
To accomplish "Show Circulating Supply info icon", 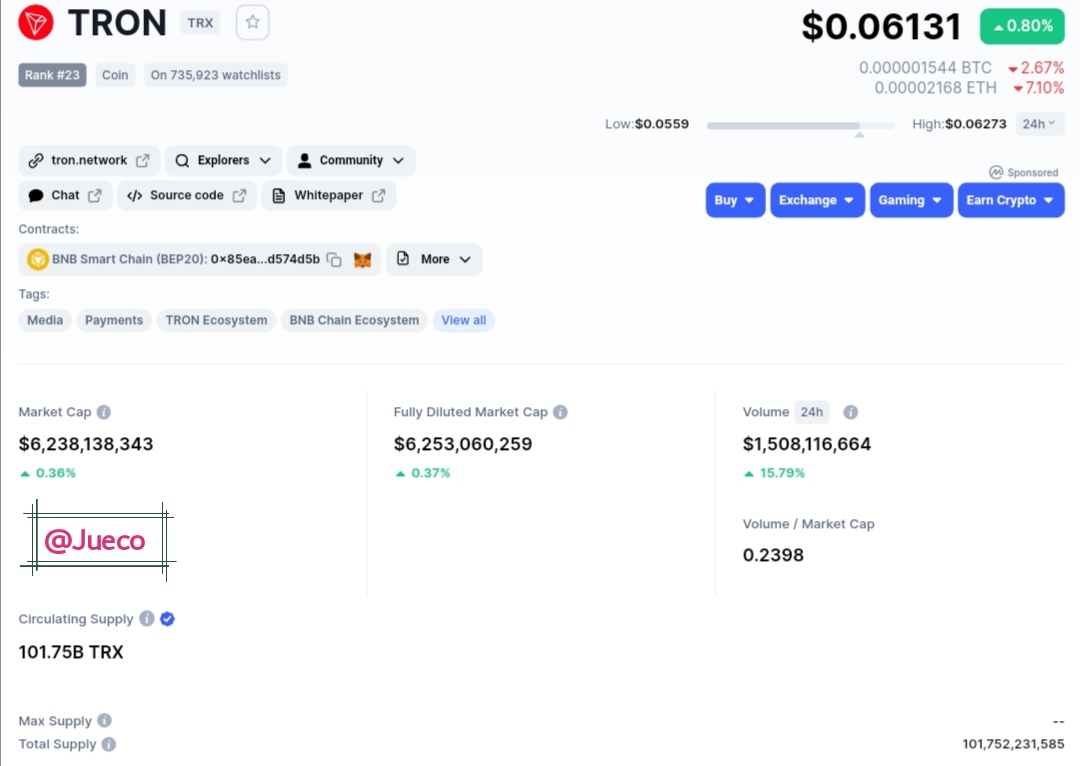I will [x=147, y=619].
